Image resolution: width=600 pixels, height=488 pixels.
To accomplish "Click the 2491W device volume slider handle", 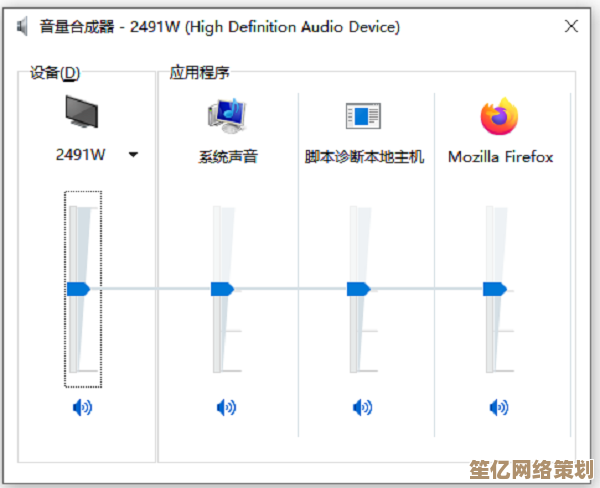I will 78,289.
